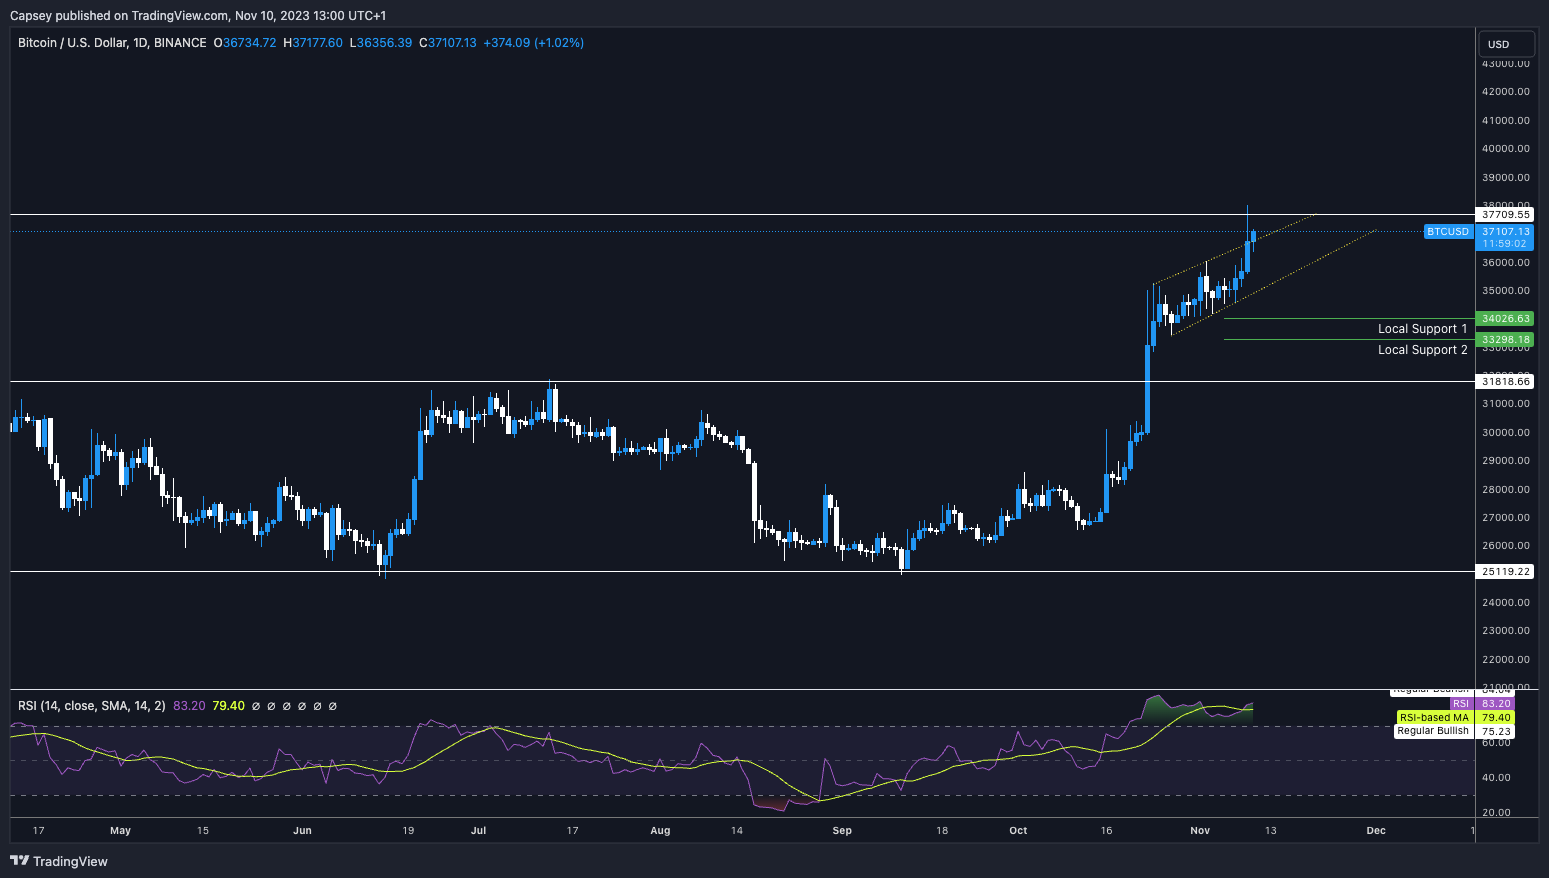1549x878 pixels.
Task: Open the USD currency selector
Action: (x=1506, y=43)
